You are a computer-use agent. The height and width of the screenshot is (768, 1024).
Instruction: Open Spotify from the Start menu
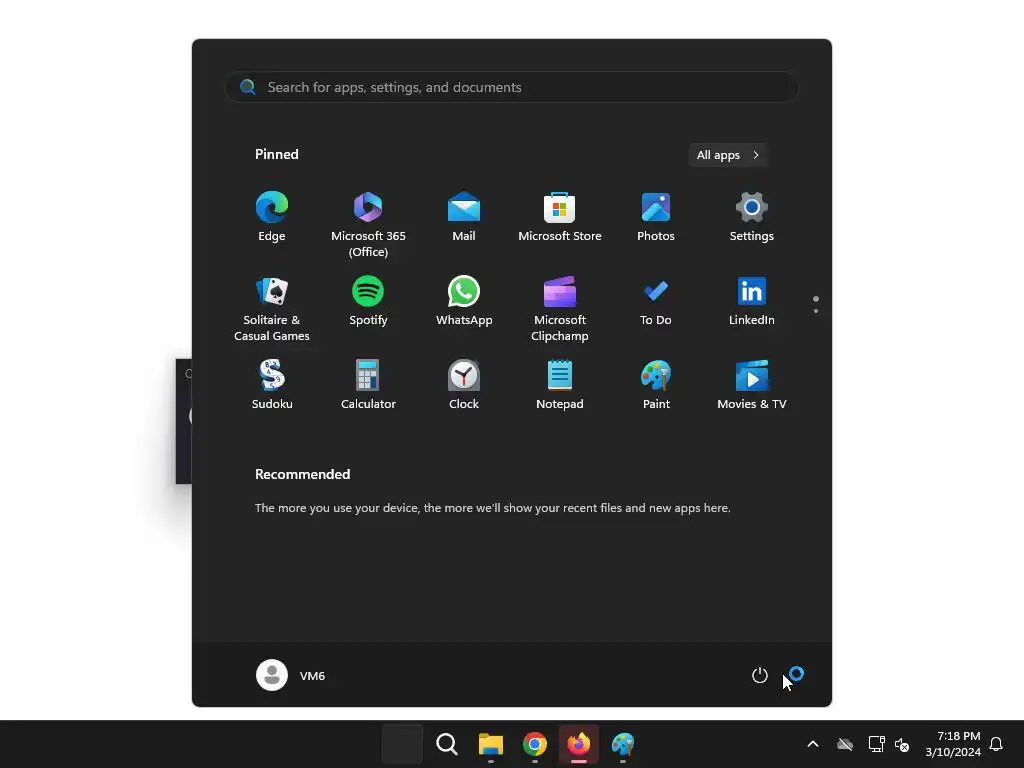tap(368, 302)
